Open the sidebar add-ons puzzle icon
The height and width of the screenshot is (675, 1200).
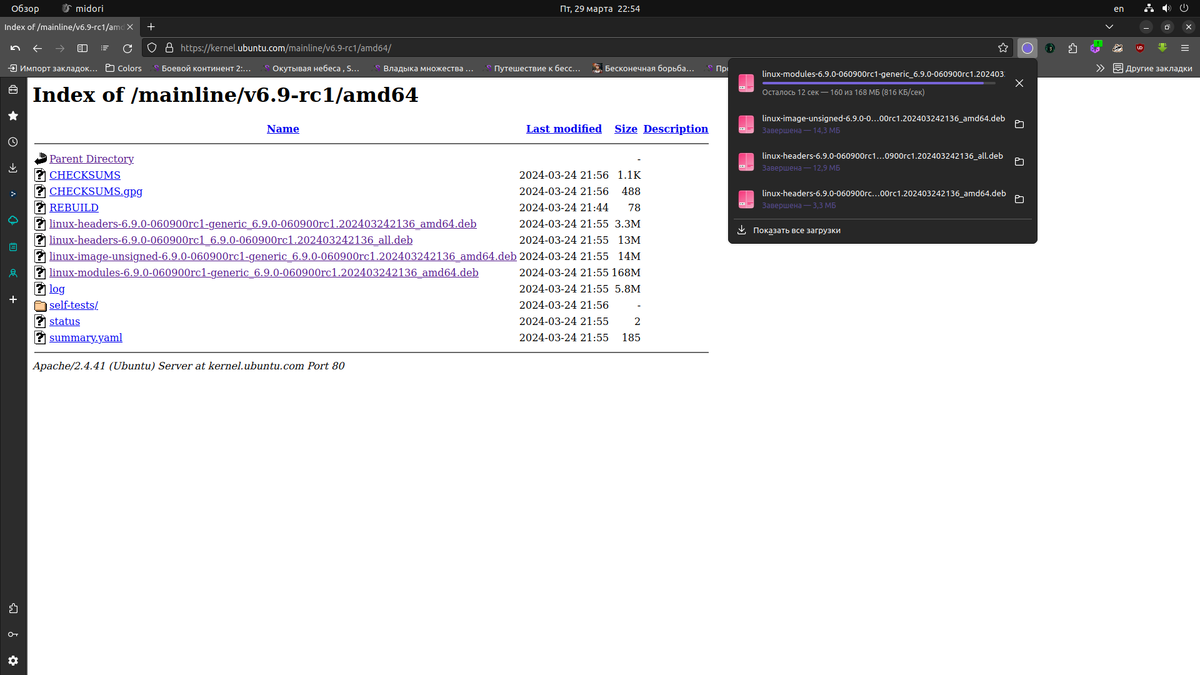tap(13, 609)
